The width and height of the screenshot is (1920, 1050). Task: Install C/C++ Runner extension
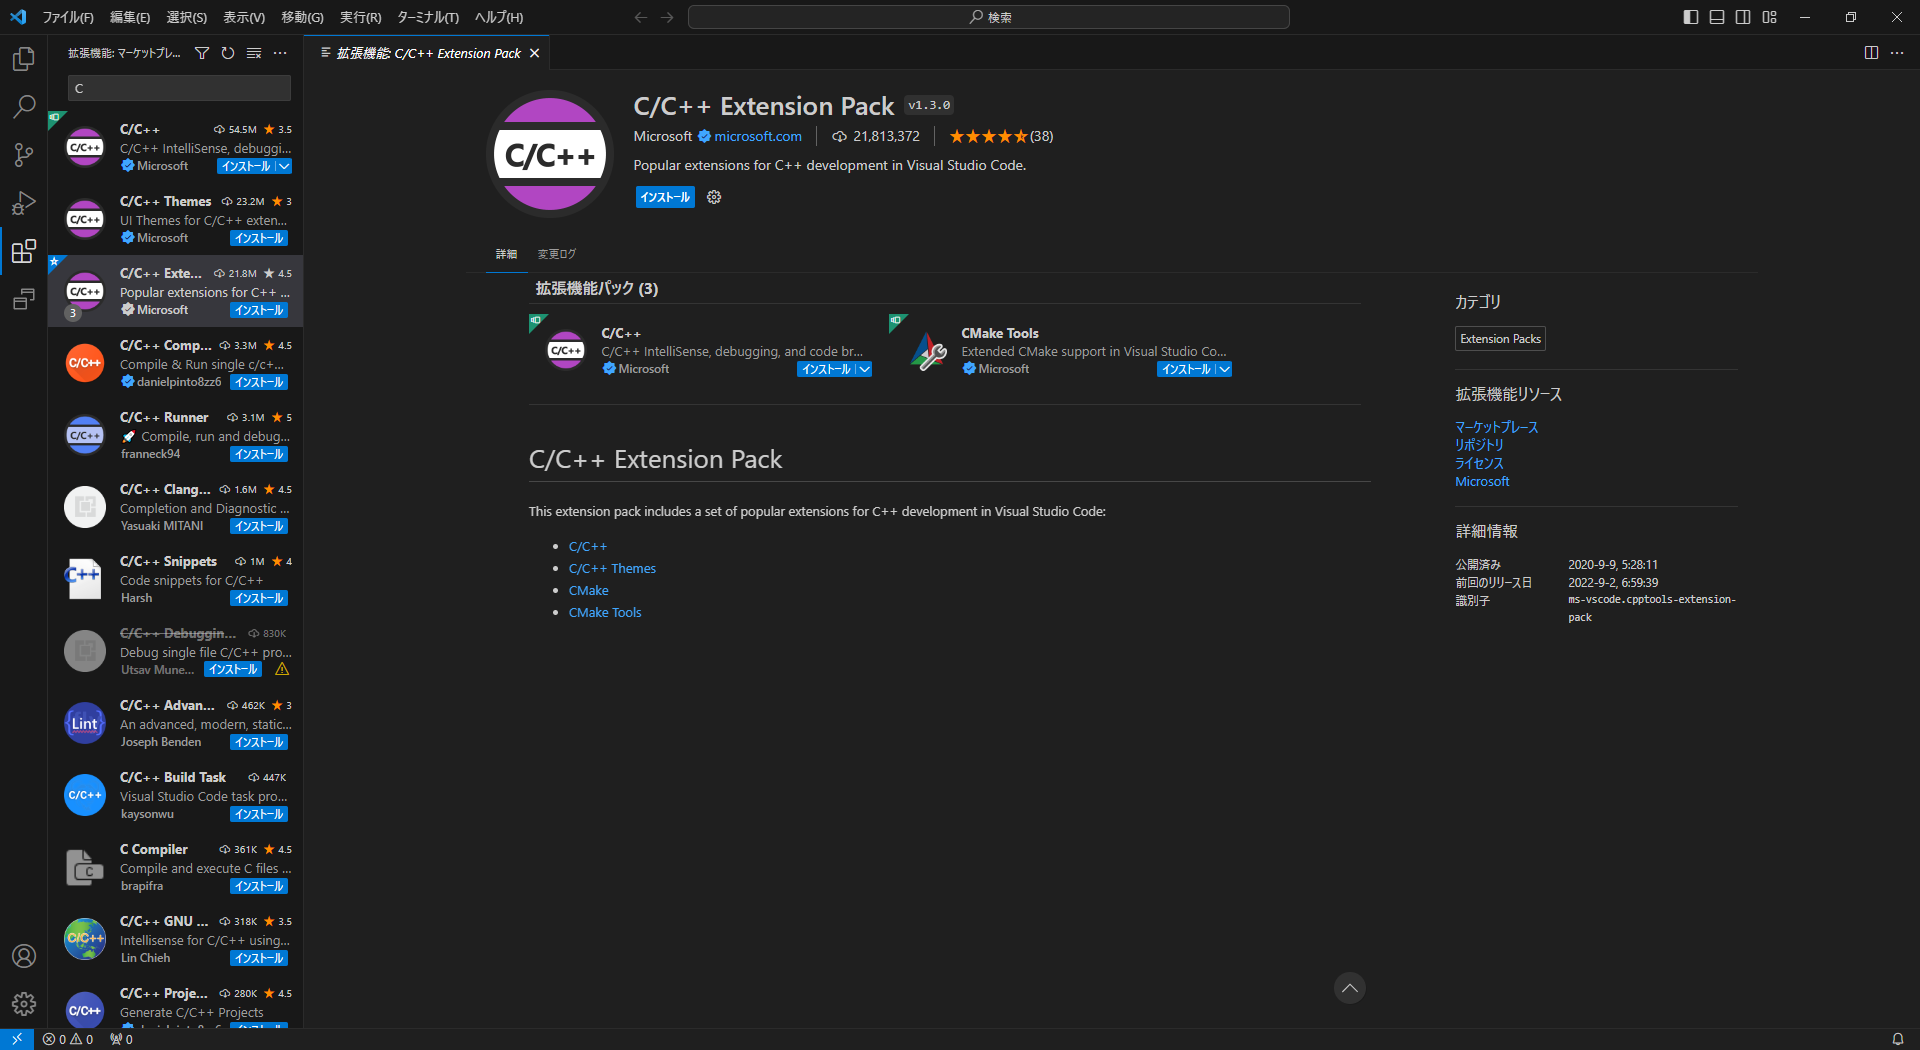coord(259,454)
